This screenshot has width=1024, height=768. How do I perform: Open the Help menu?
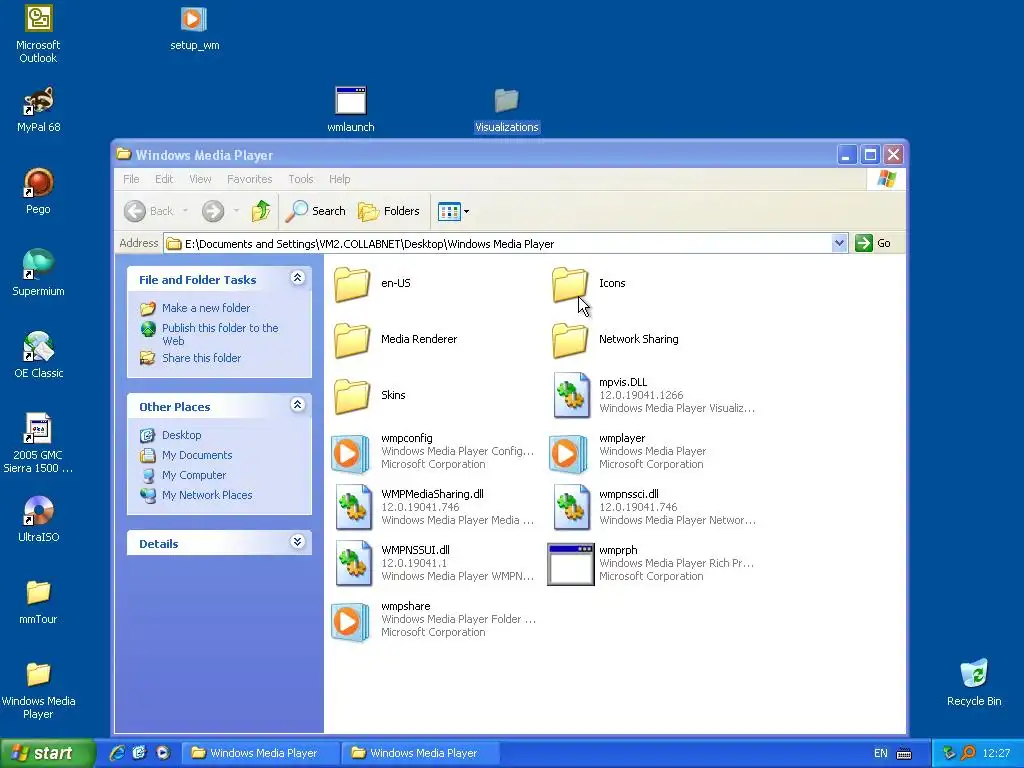point(340,179)
